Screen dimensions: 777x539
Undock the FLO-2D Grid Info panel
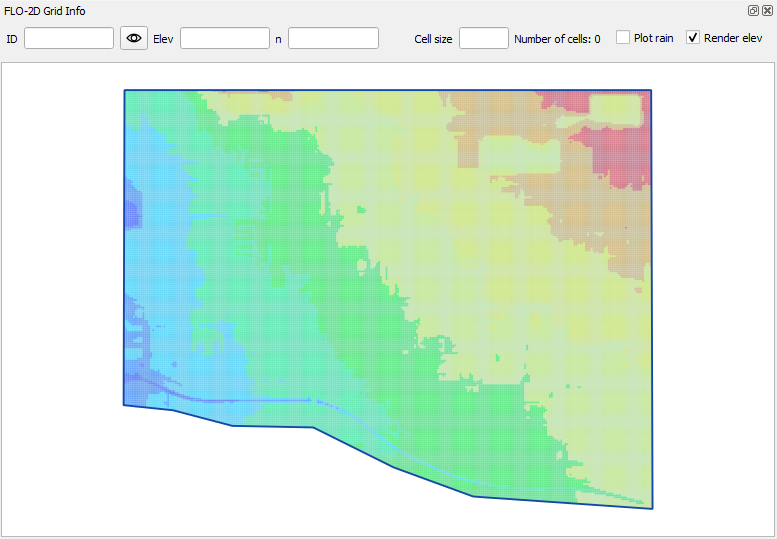click(x=753, y=10)
